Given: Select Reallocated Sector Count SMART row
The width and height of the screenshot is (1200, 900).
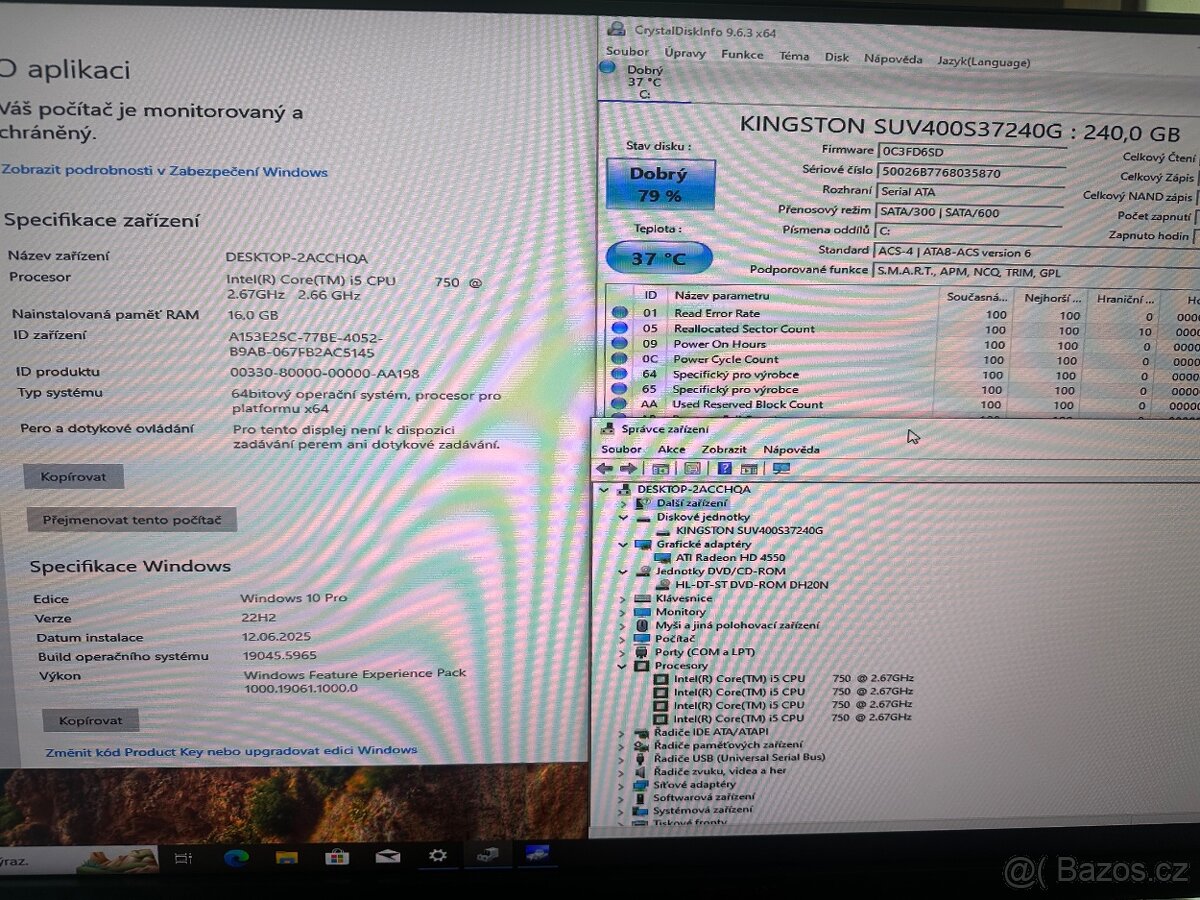Looking at the screenshot, I should coord(904,328).
